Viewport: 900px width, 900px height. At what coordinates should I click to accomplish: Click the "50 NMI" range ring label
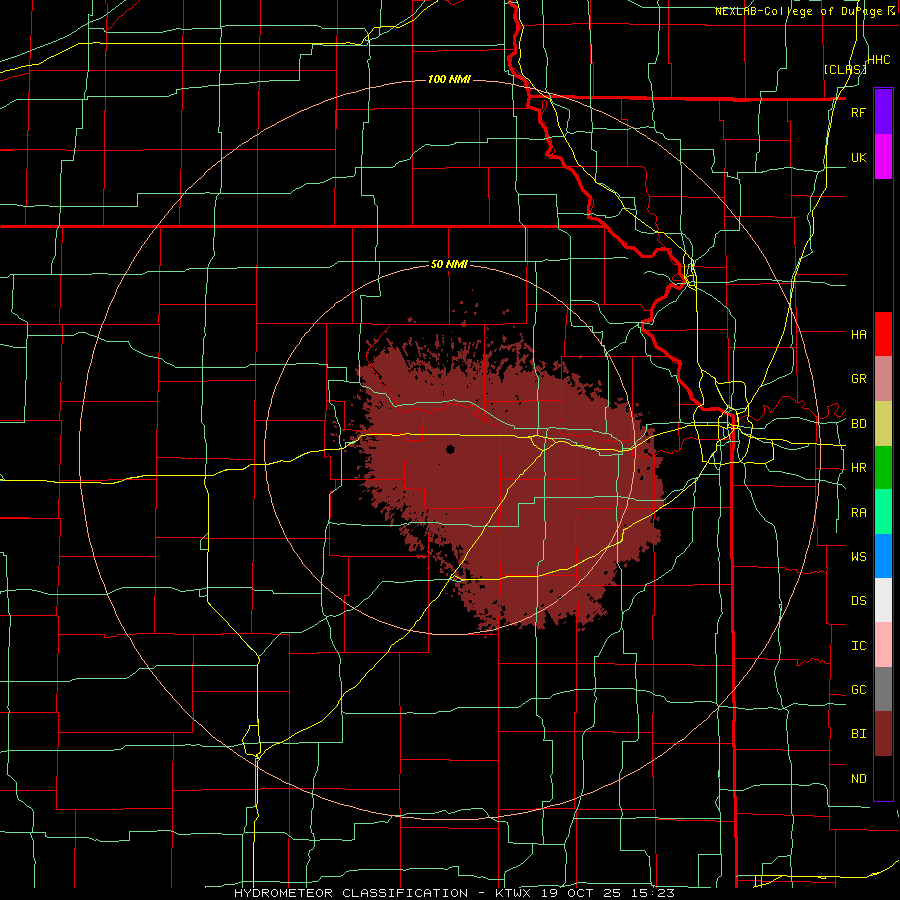pyautogui.click(x=449, y=264)
